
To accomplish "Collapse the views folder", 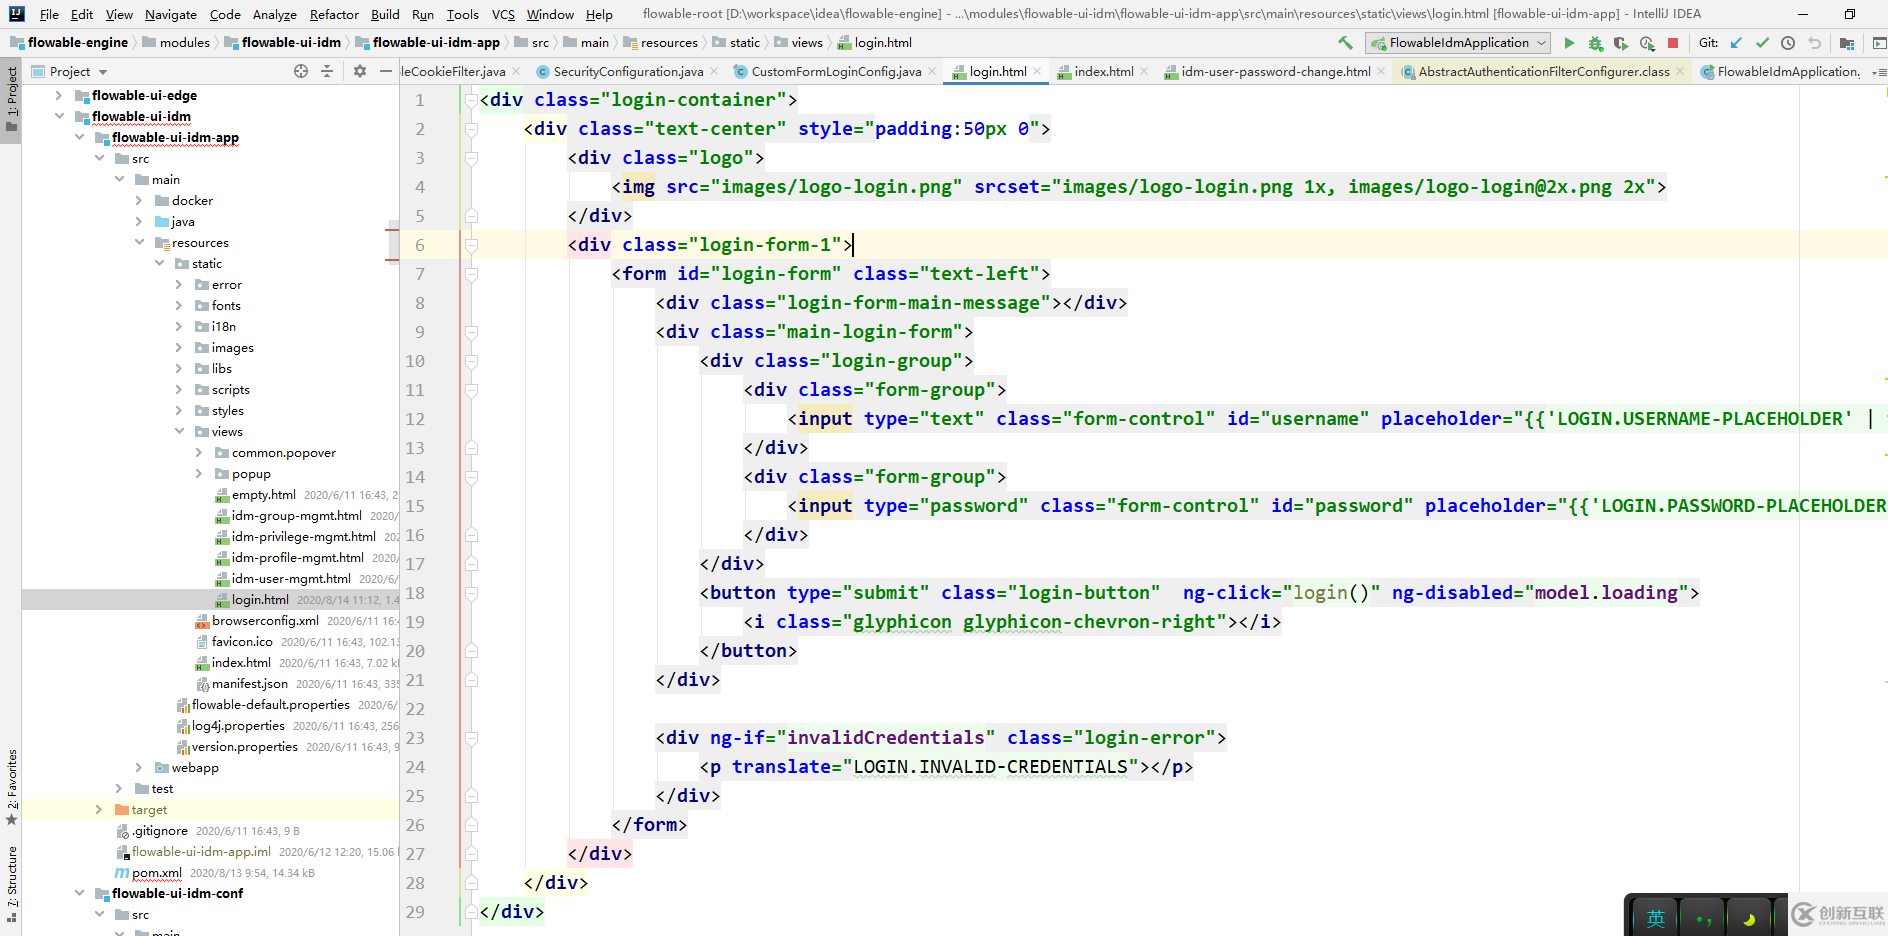I will tap(179, 431).
